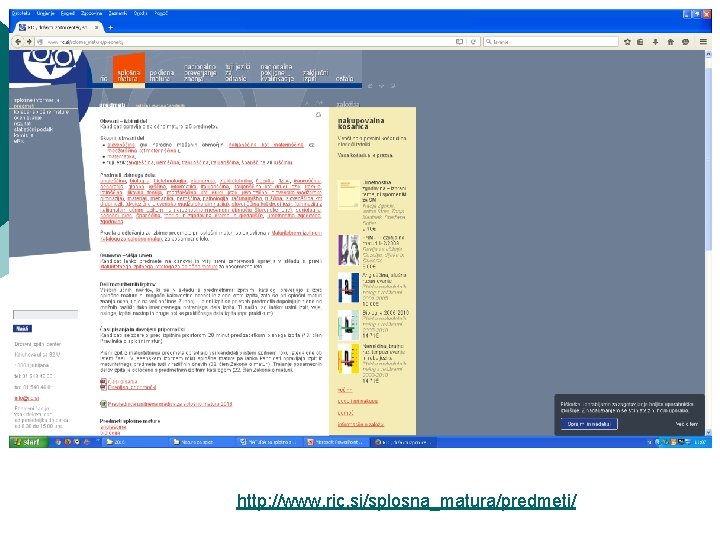This screenshot has width=720, height=540.
Task: Open the first folder taskbar button
Action: pyautogui.click(x=134, y=442)
